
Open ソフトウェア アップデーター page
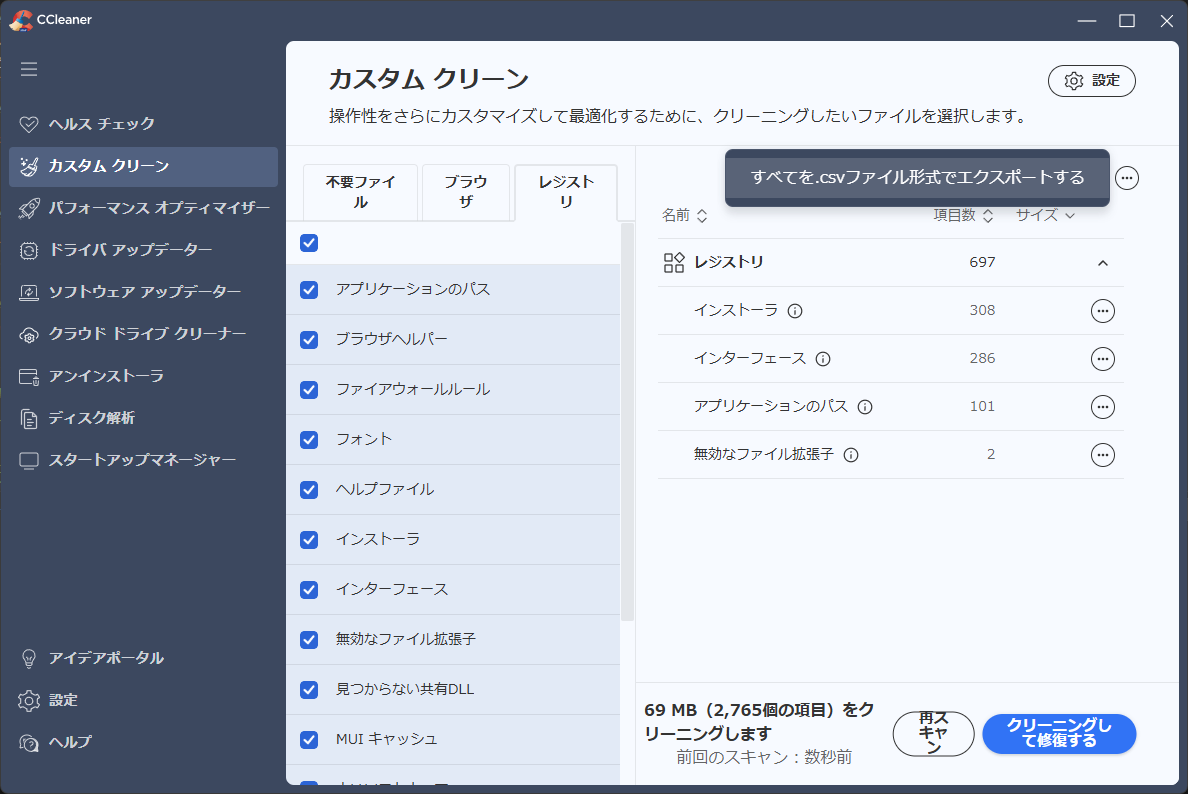click(x=143, y=292)
